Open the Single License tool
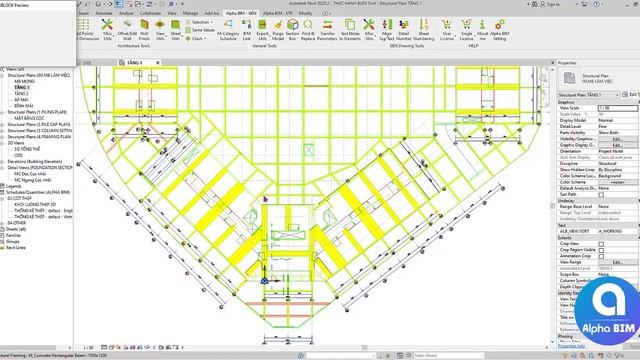Image resolution: width=640 pixels, height=360 pixels. tap(466, 29)
